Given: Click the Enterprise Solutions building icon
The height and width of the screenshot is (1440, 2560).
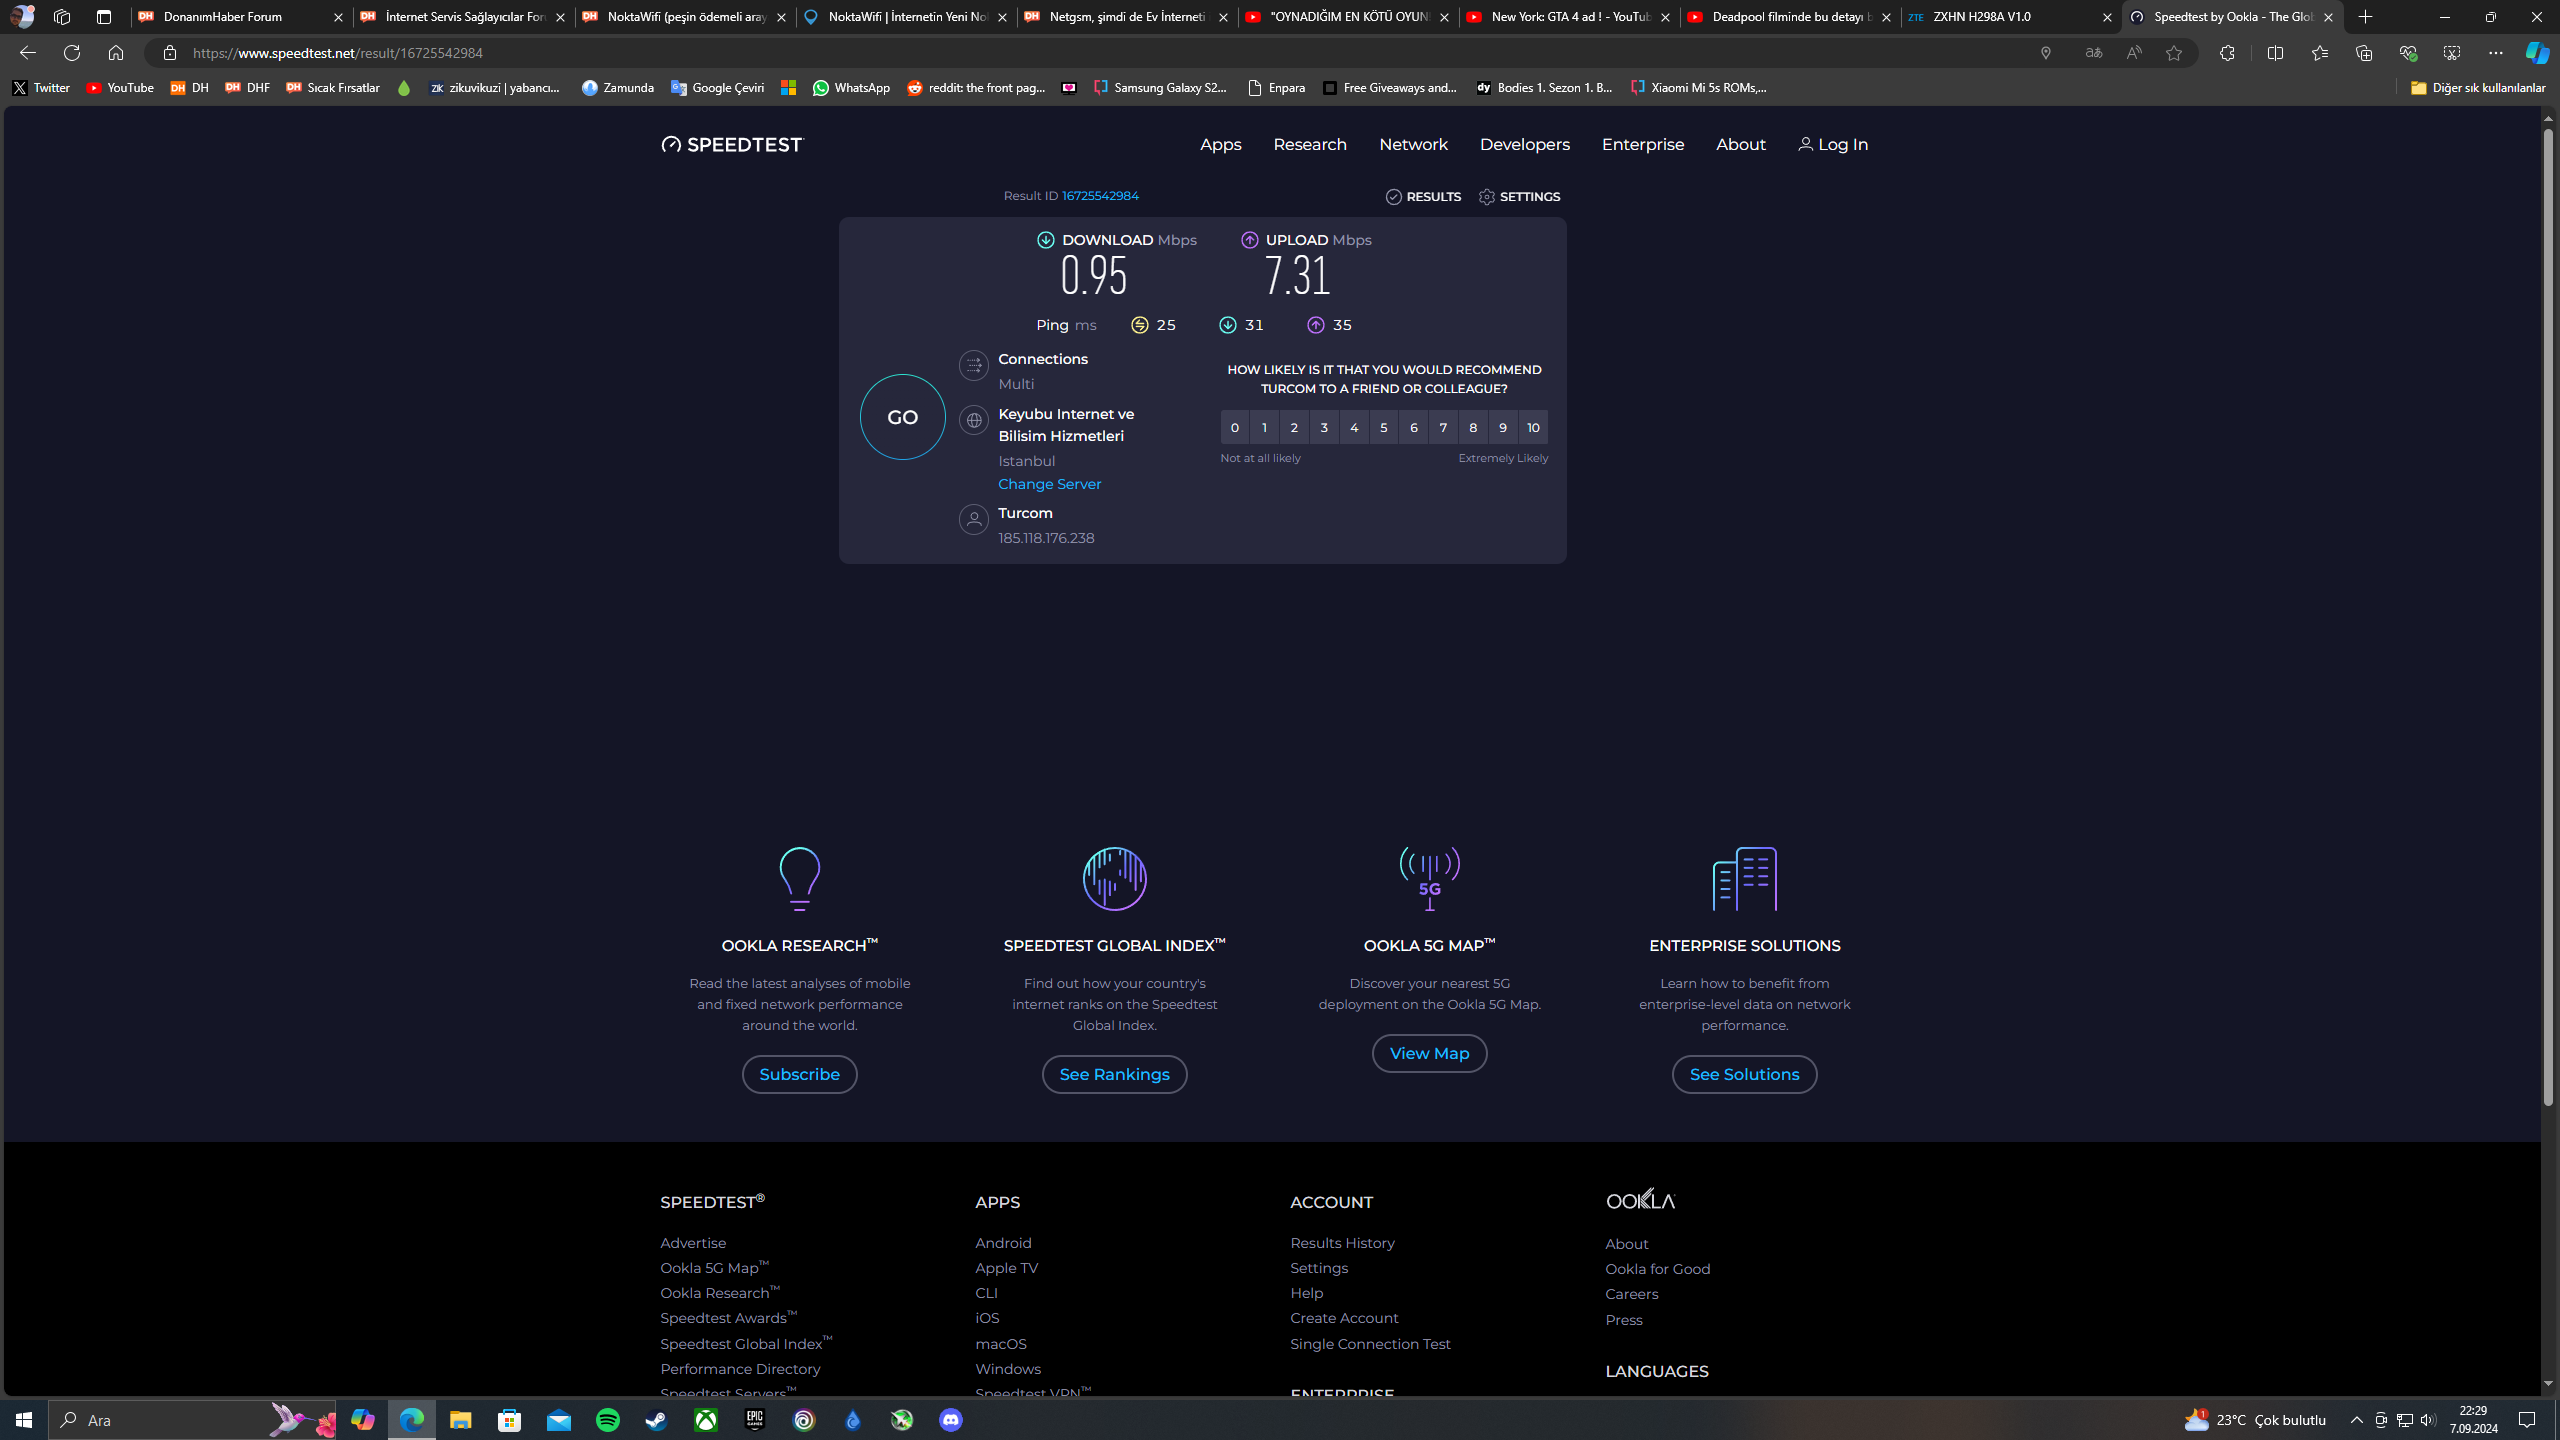Looking at the screenshot, I should 1744,879.
